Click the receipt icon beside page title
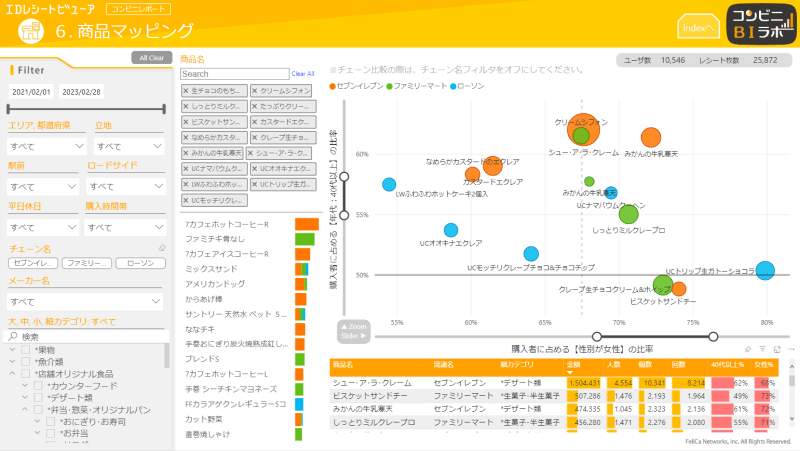Viewport: 800px width, 451px height. pos(31,32)
